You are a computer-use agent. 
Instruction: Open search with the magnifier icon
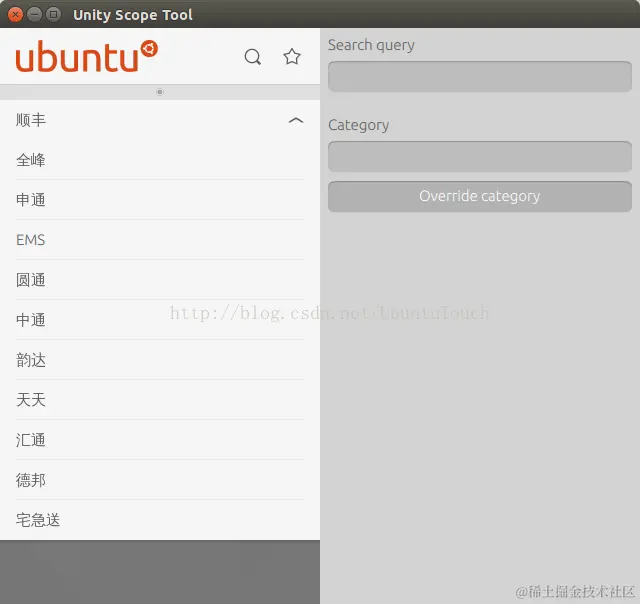pos(253,57)
